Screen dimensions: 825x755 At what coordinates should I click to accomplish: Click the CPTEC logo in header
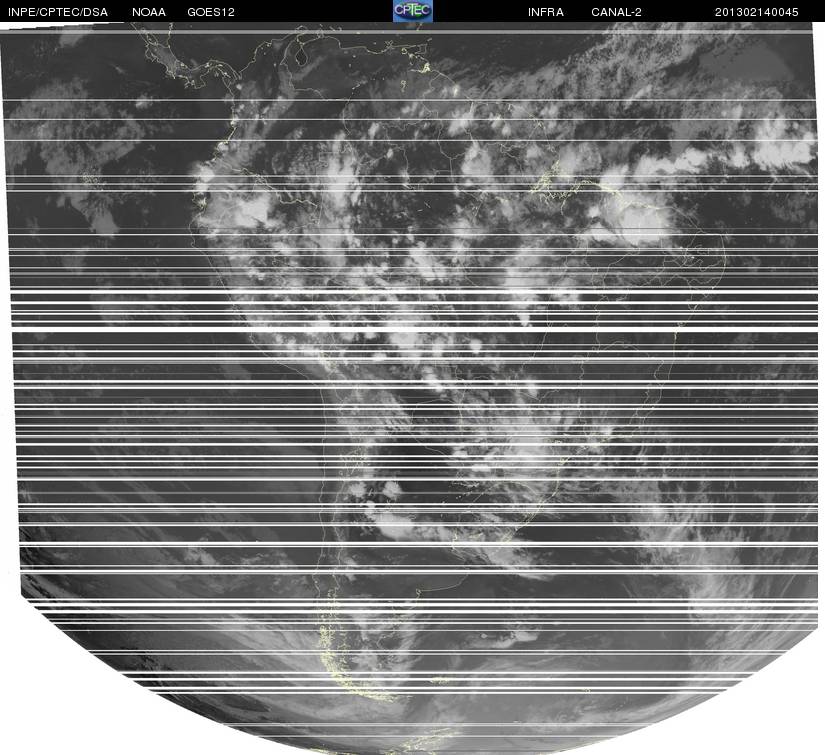pyautogui.click(x=413, y=11)
